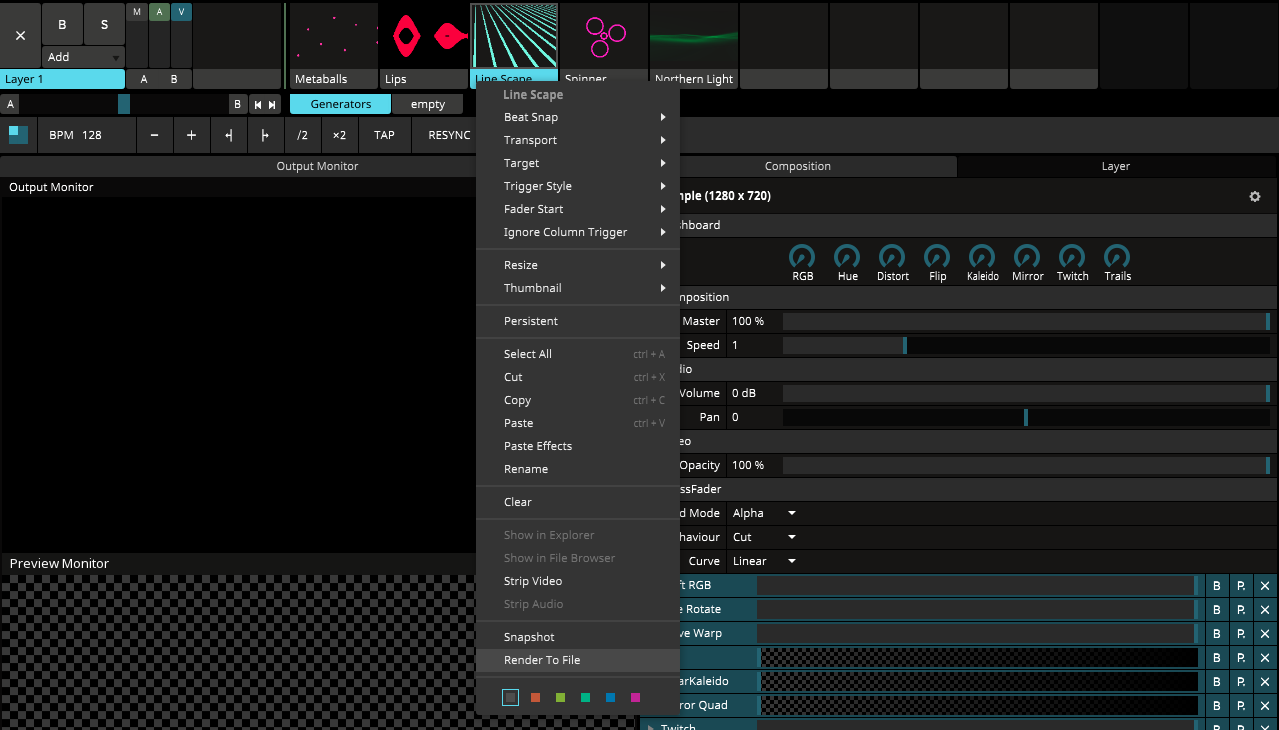This screenshot has width=1279, height=730.
Task: Pick the magenta clip color swatch
Action: pos(635,697)
